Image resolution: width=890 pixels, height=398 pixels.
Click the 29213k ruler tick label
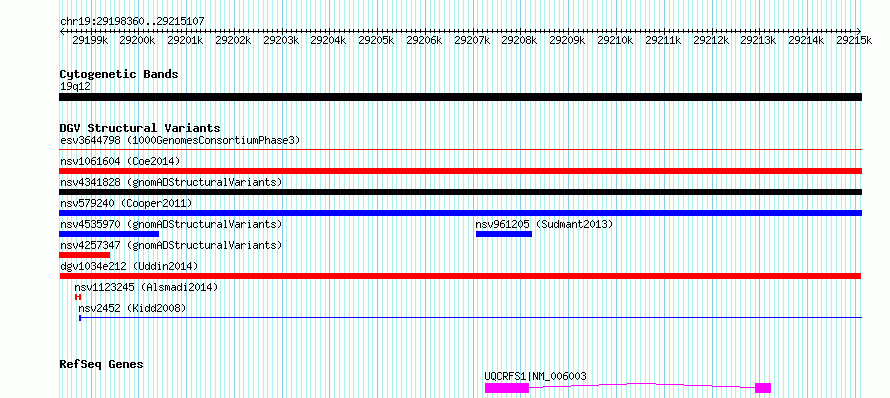pos(759,40)
